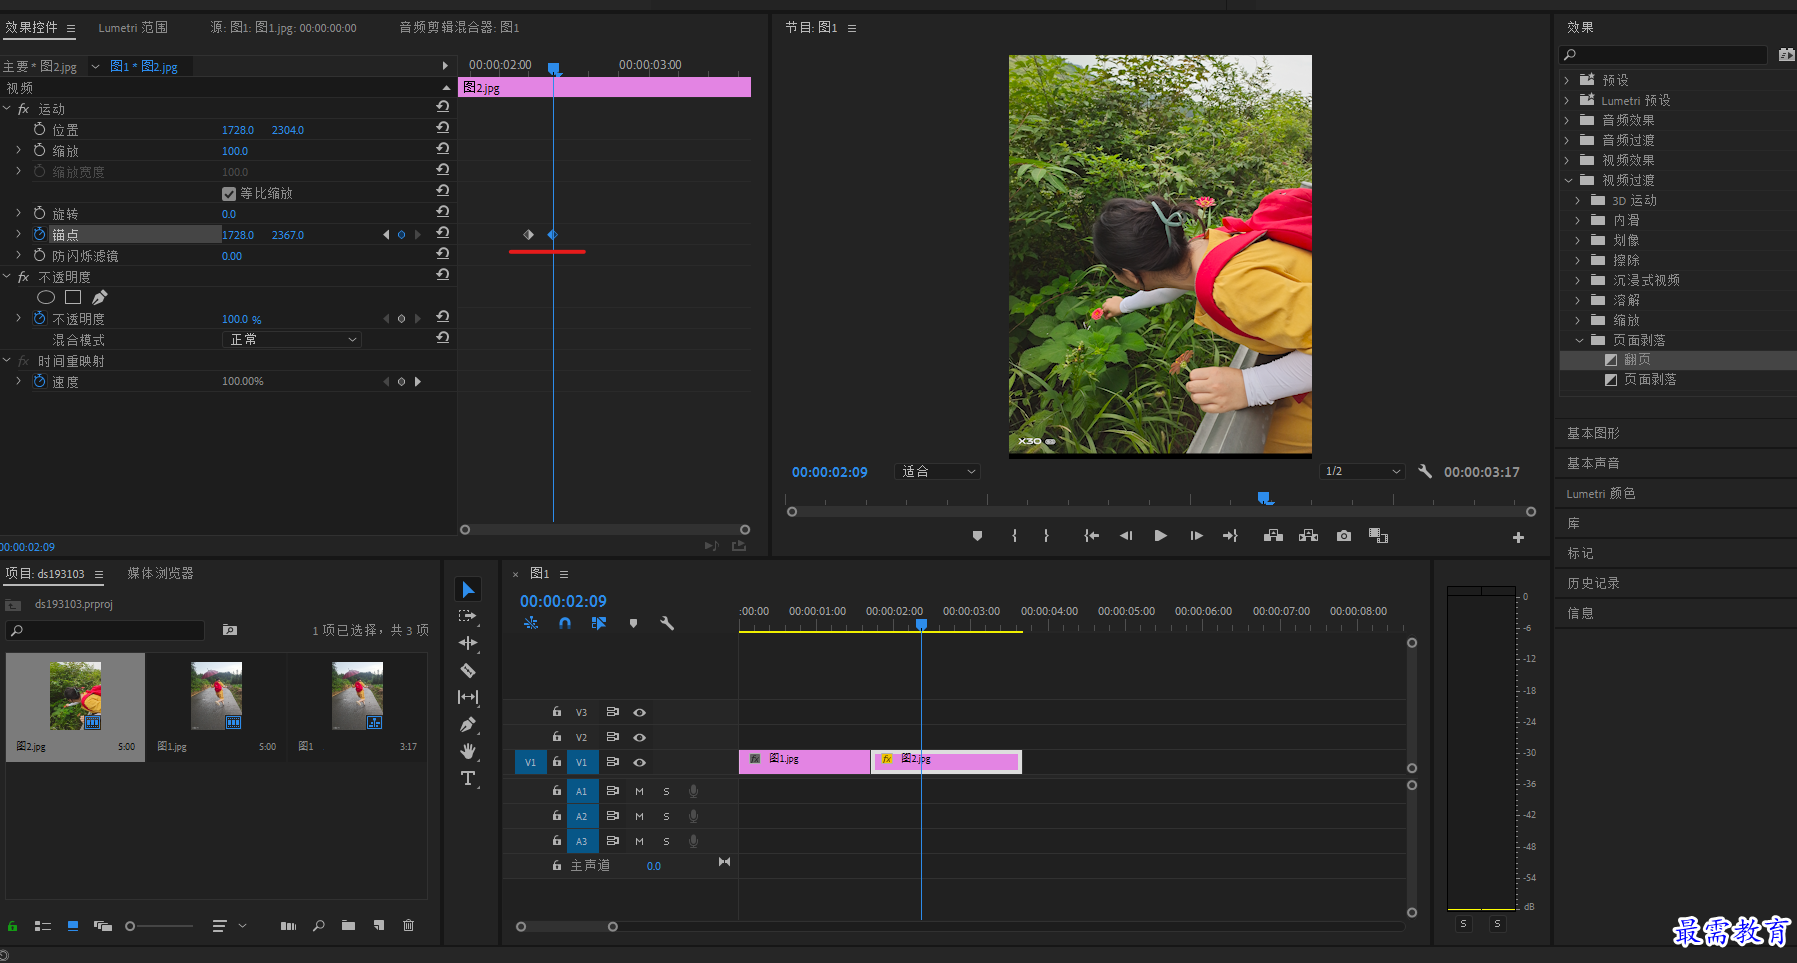Click the search field in Effects panel
1797x963 pixels.
tap(1663, 55)
